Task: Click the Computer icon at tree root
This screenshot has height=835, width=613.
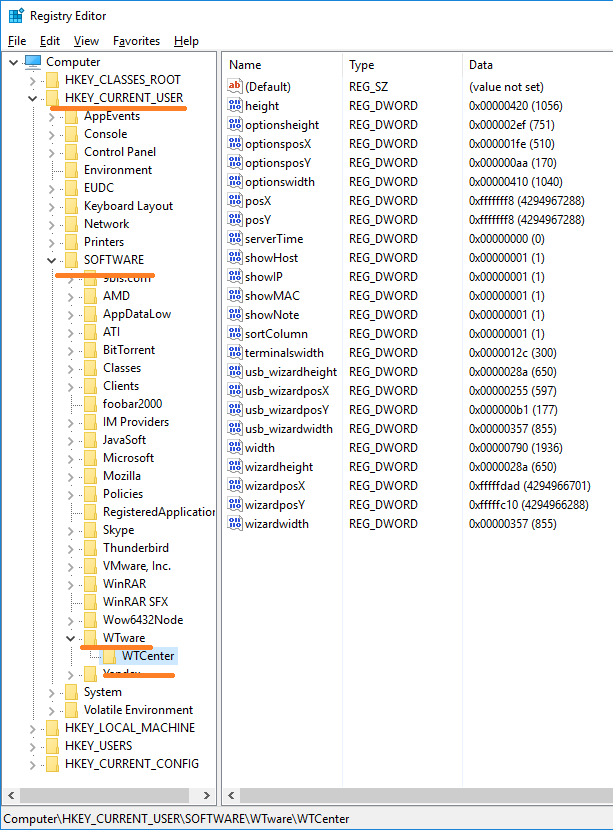Action: [33, 62]
